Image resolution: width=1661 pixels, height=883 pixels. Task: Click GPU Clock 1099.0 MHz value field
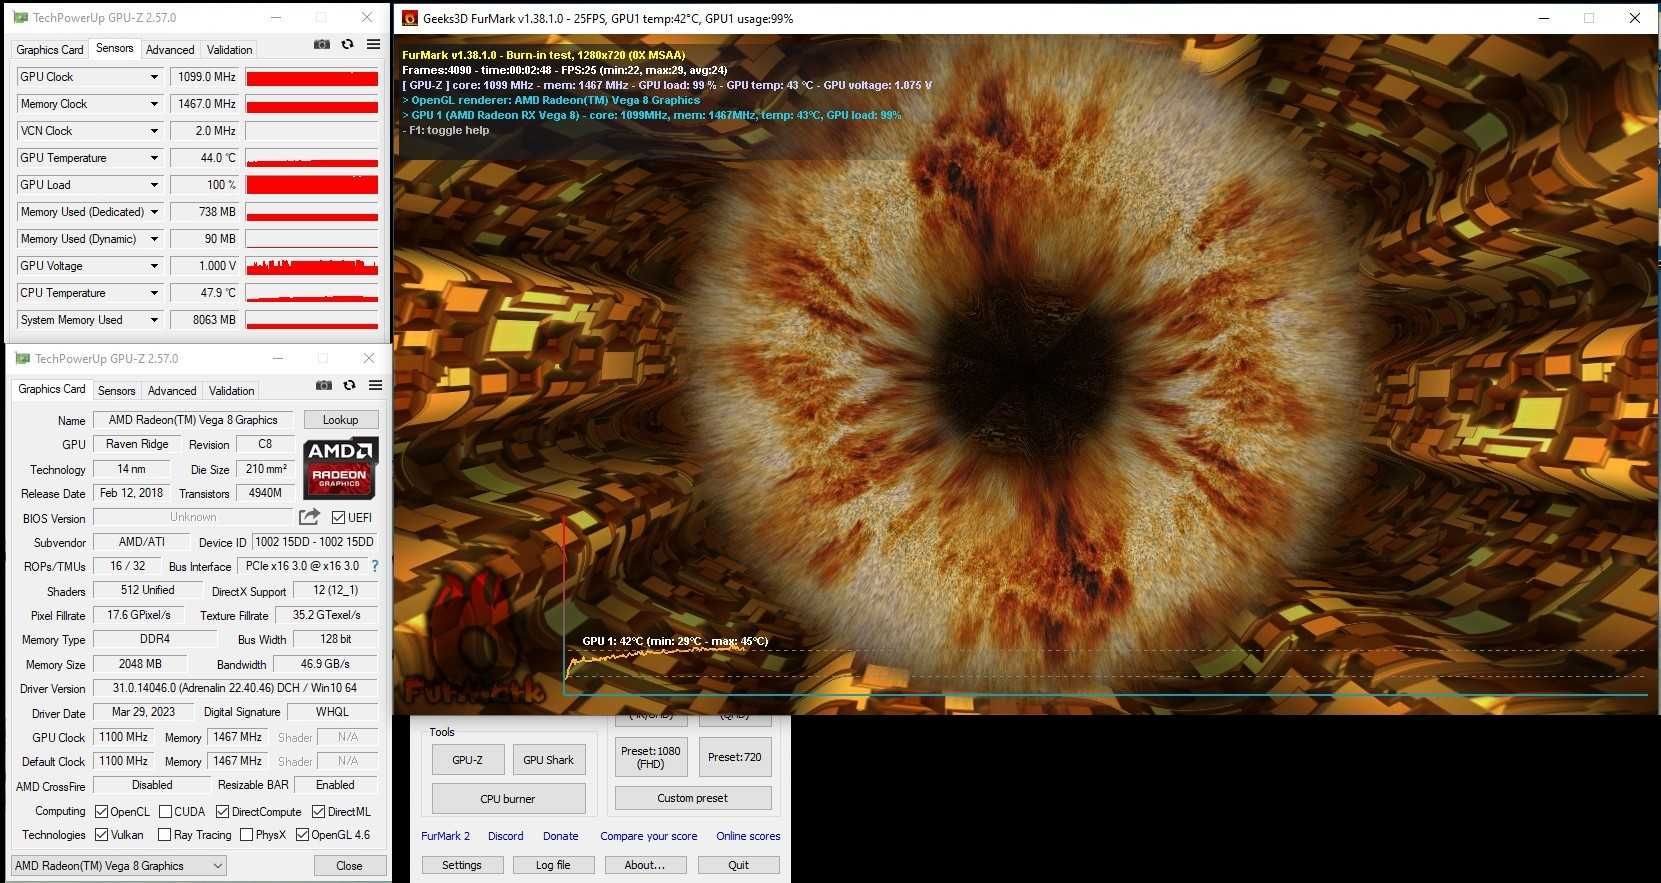[204, 77]
